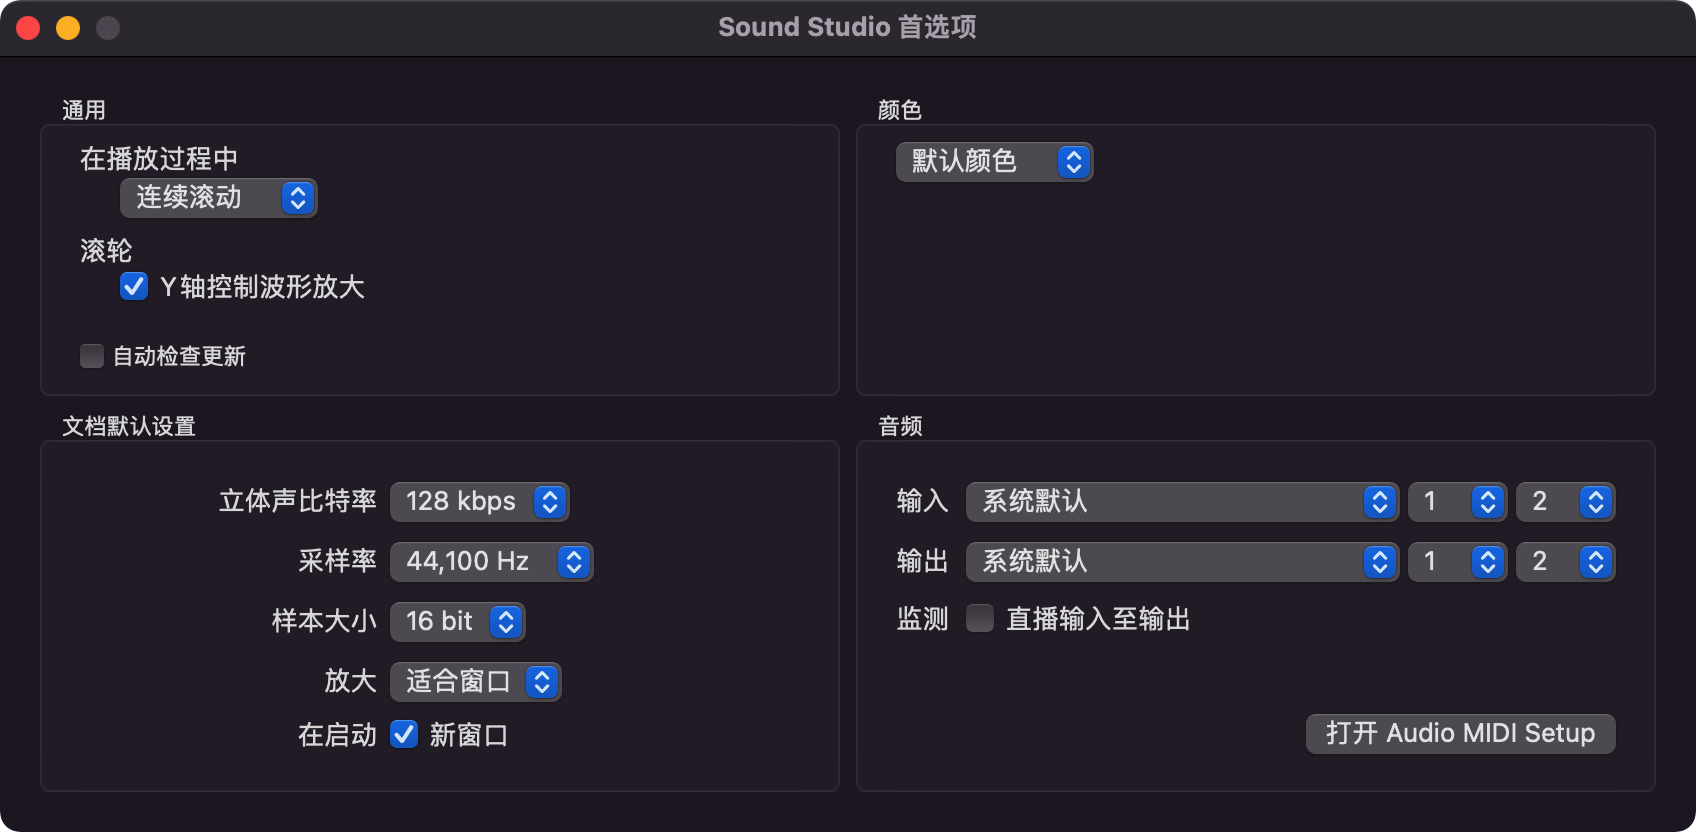Open the 默认颜色 color scheme dropdown

coord(993,161)
